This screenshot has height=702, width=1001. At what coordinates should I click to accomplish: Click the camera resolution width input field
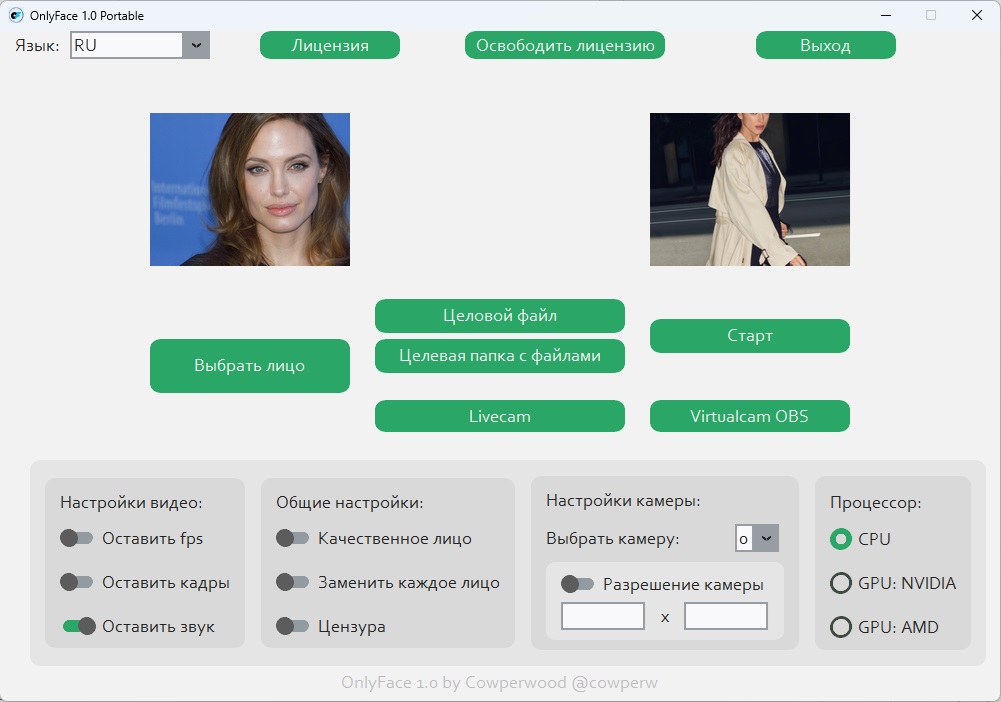click(603, 616)
